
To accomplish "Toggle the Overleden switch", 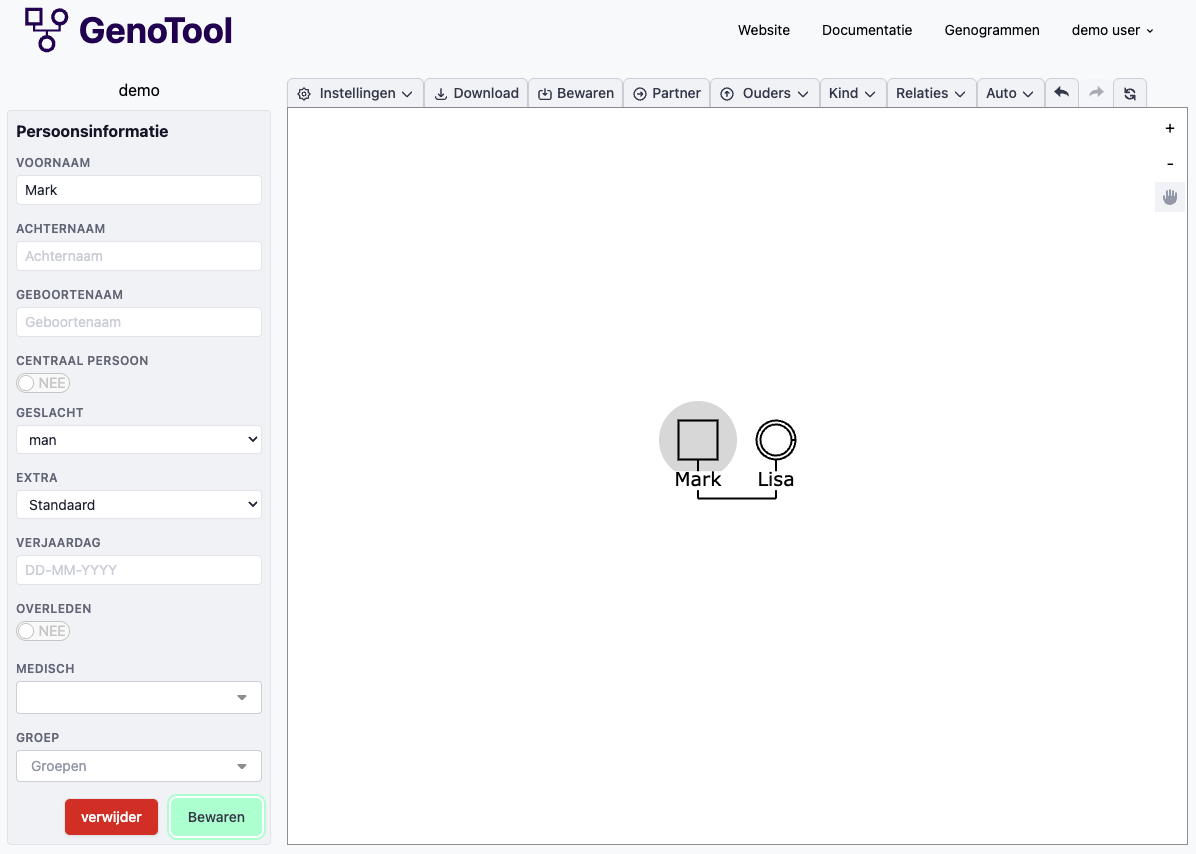I will (43, 631).
